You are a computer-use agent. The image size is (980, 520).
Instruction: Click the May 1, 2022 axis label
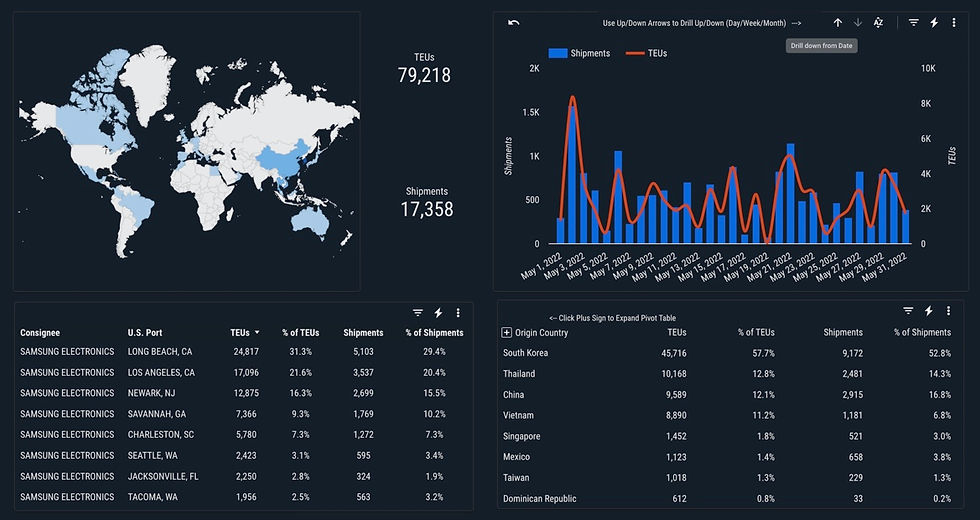pyautogui.click(x=541, y=266)
